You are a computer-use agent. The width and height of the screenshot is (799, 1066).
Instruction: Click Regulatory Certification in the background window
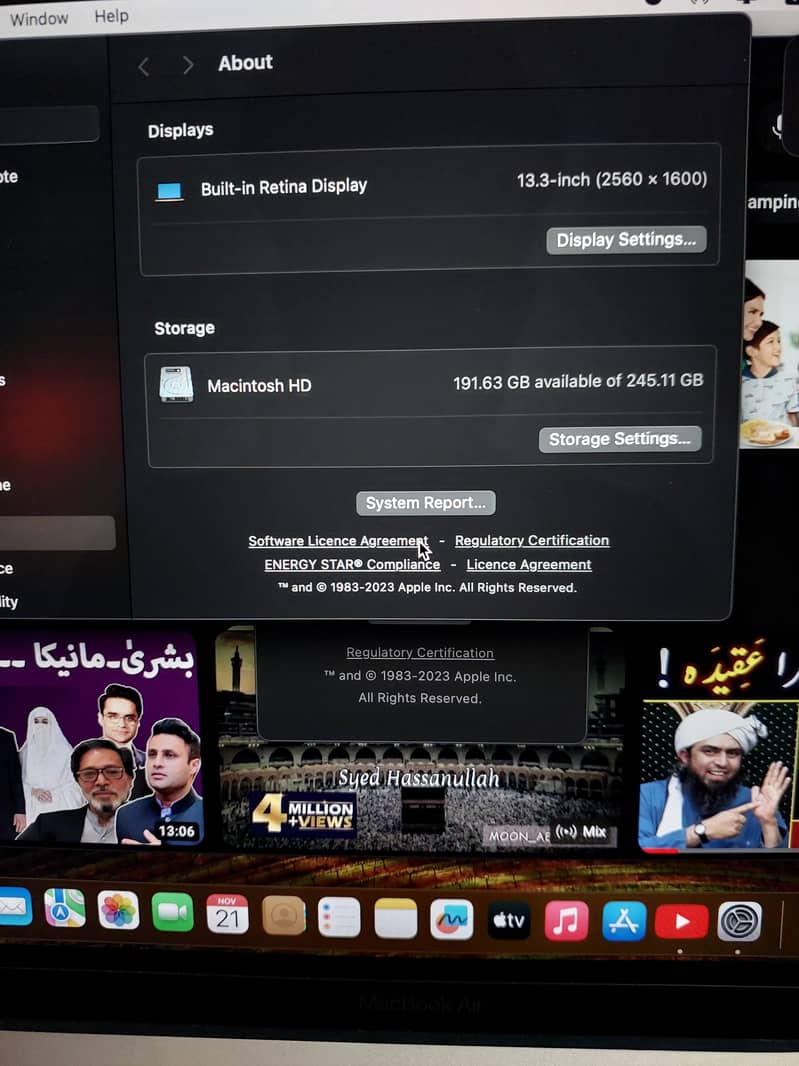click(x=420, y=653)
